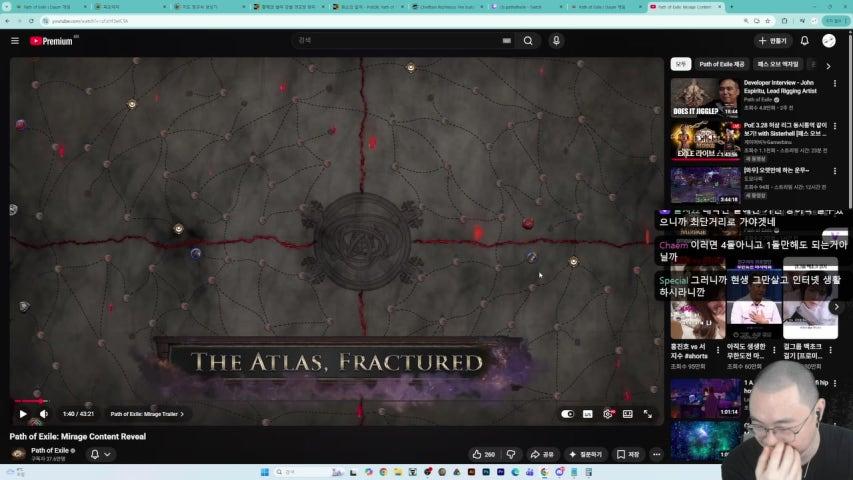Image resolution: width=853 pixels, height=480 pixels.
Task: Start voice search with microphone icon
Action: tap(556, 41)
